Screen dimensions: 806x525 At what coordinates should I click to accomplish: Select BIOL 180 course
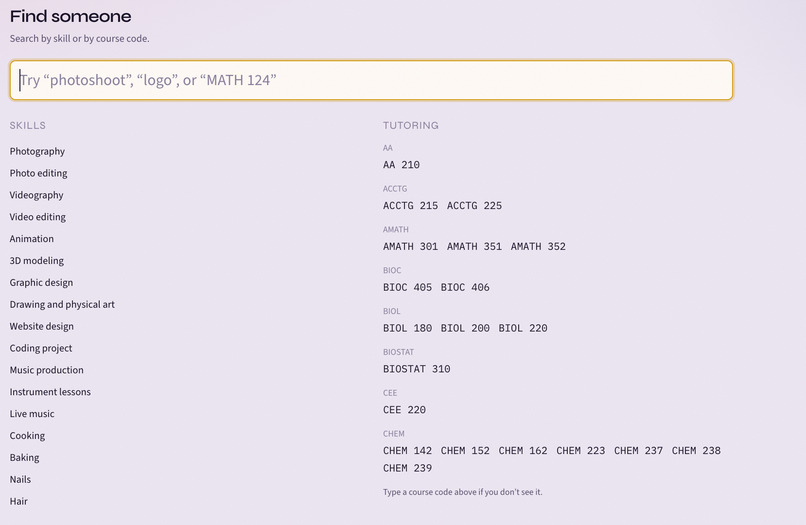tap(408, 328)
